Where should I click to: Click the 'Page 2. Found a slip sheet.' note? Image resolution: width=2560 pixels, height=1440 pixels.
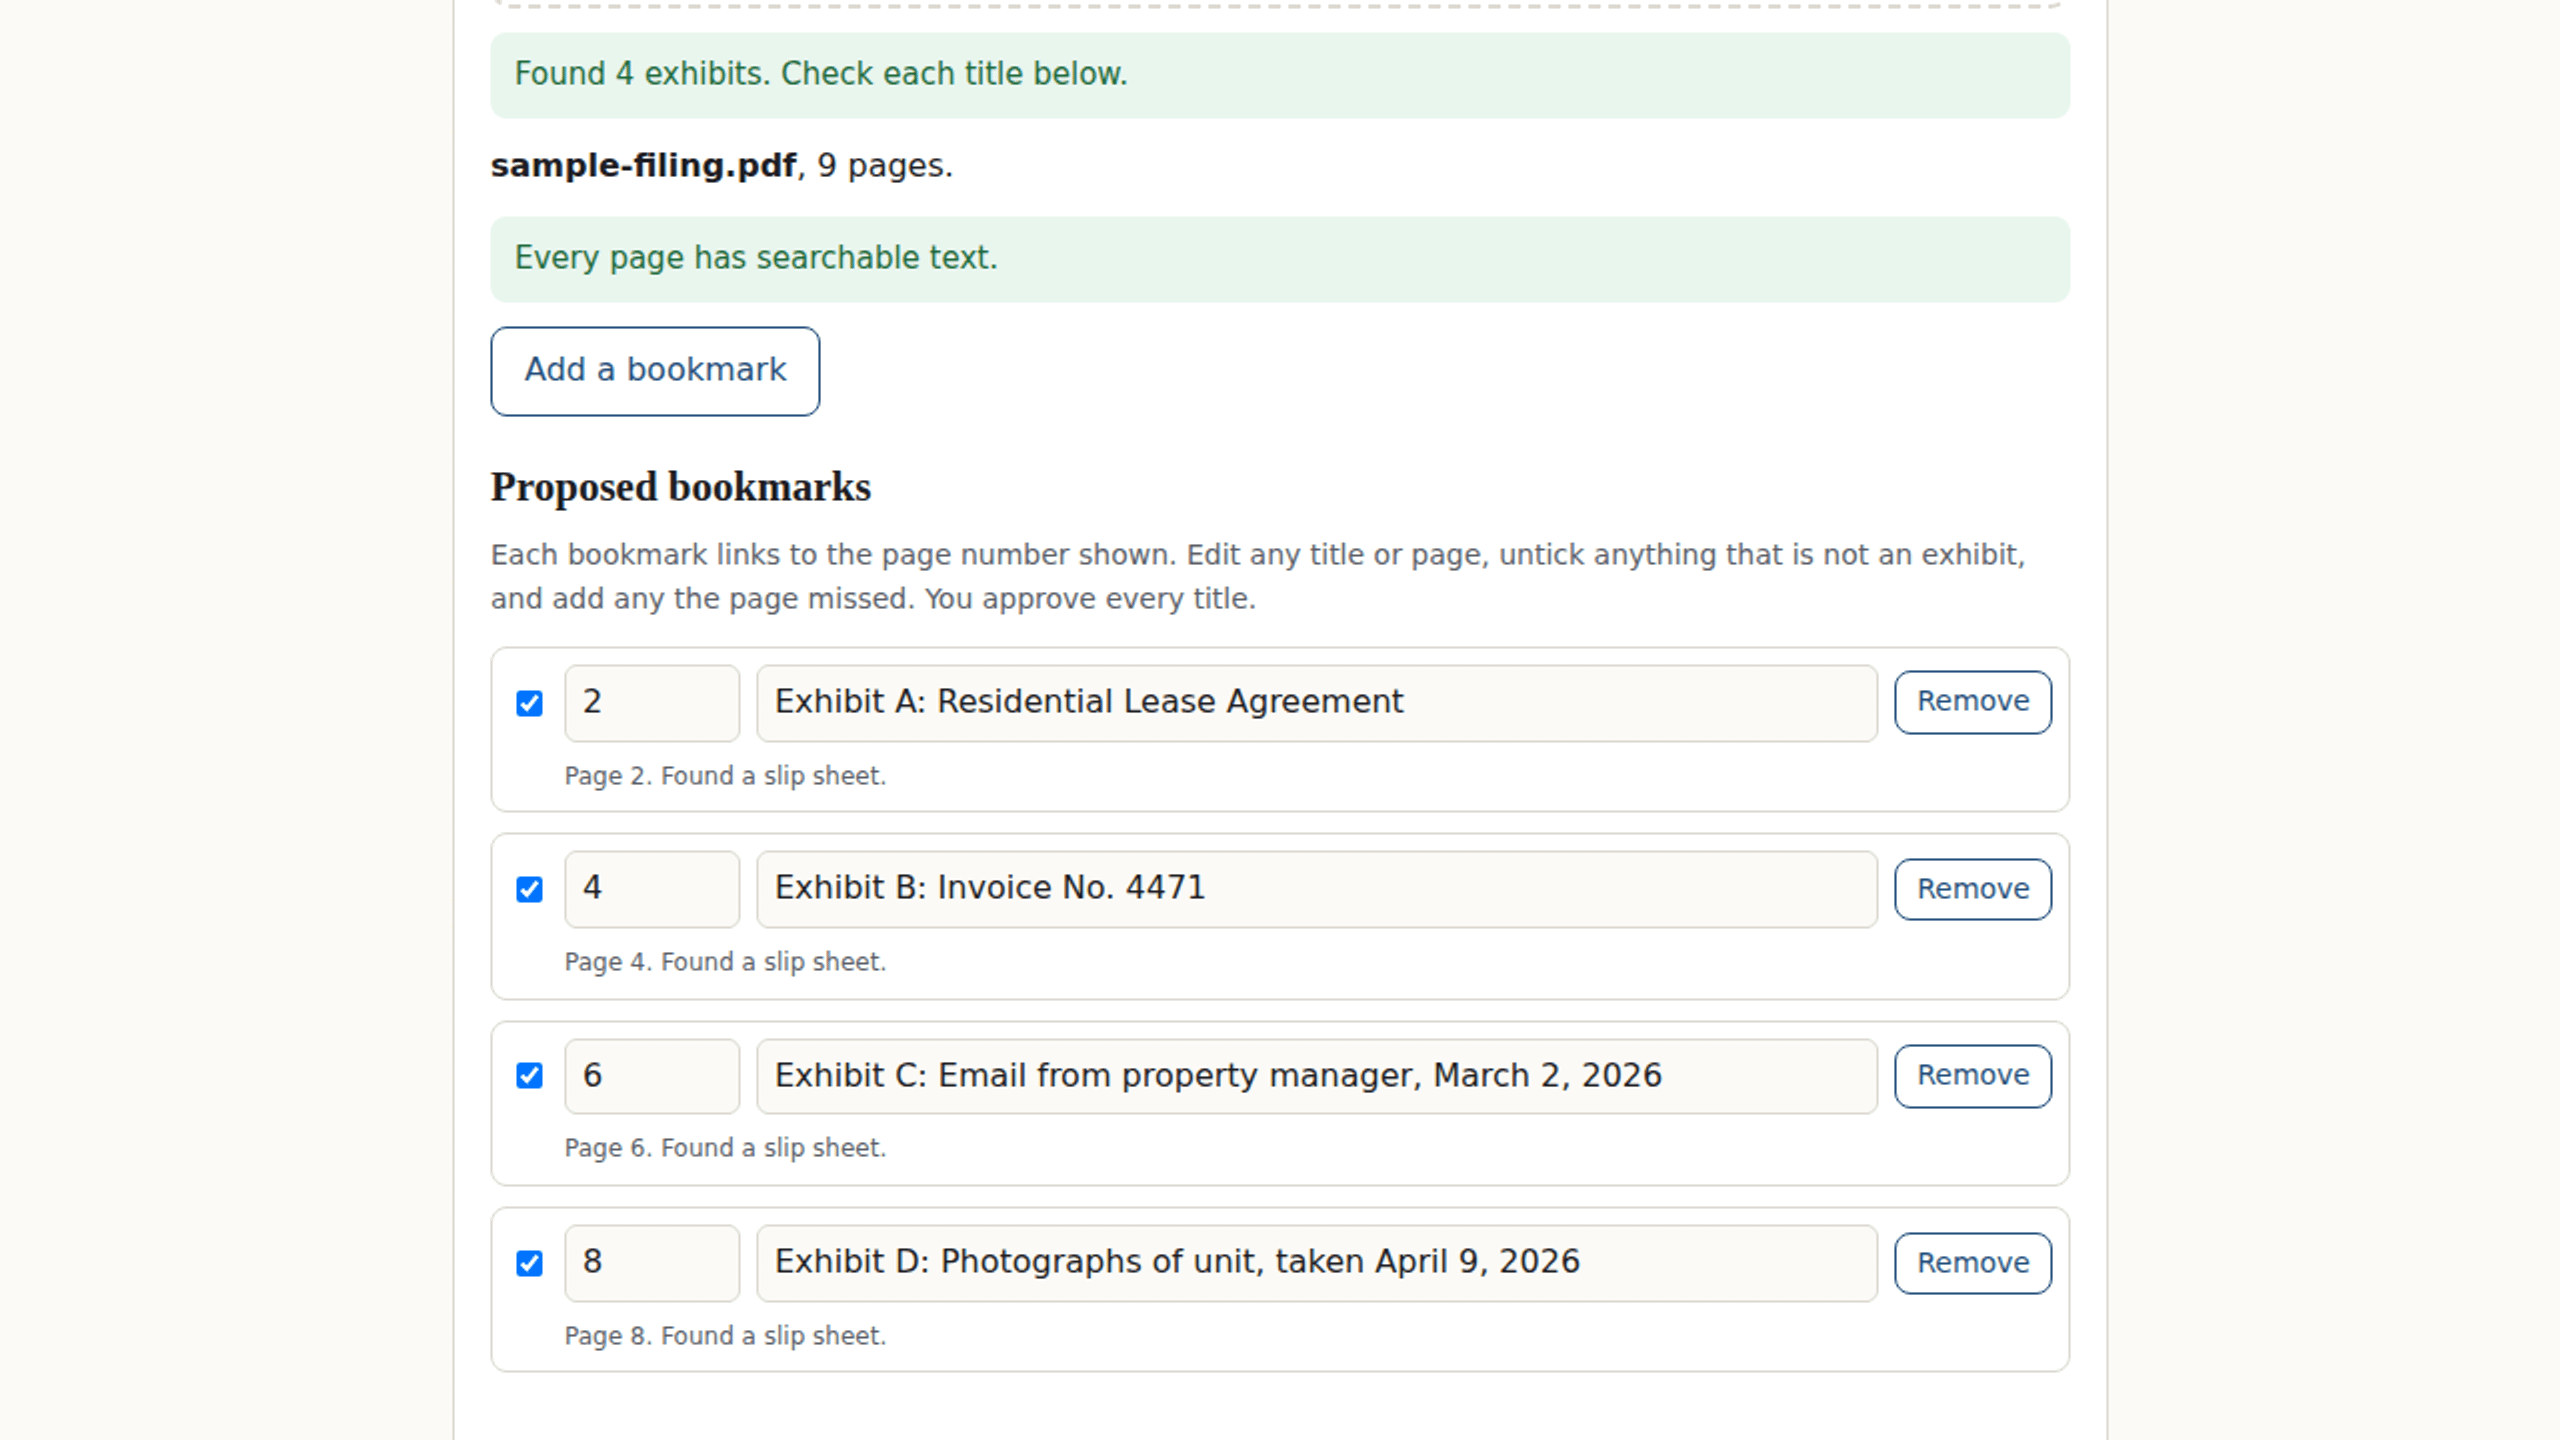pyautogui.click(x=725, y=776)
